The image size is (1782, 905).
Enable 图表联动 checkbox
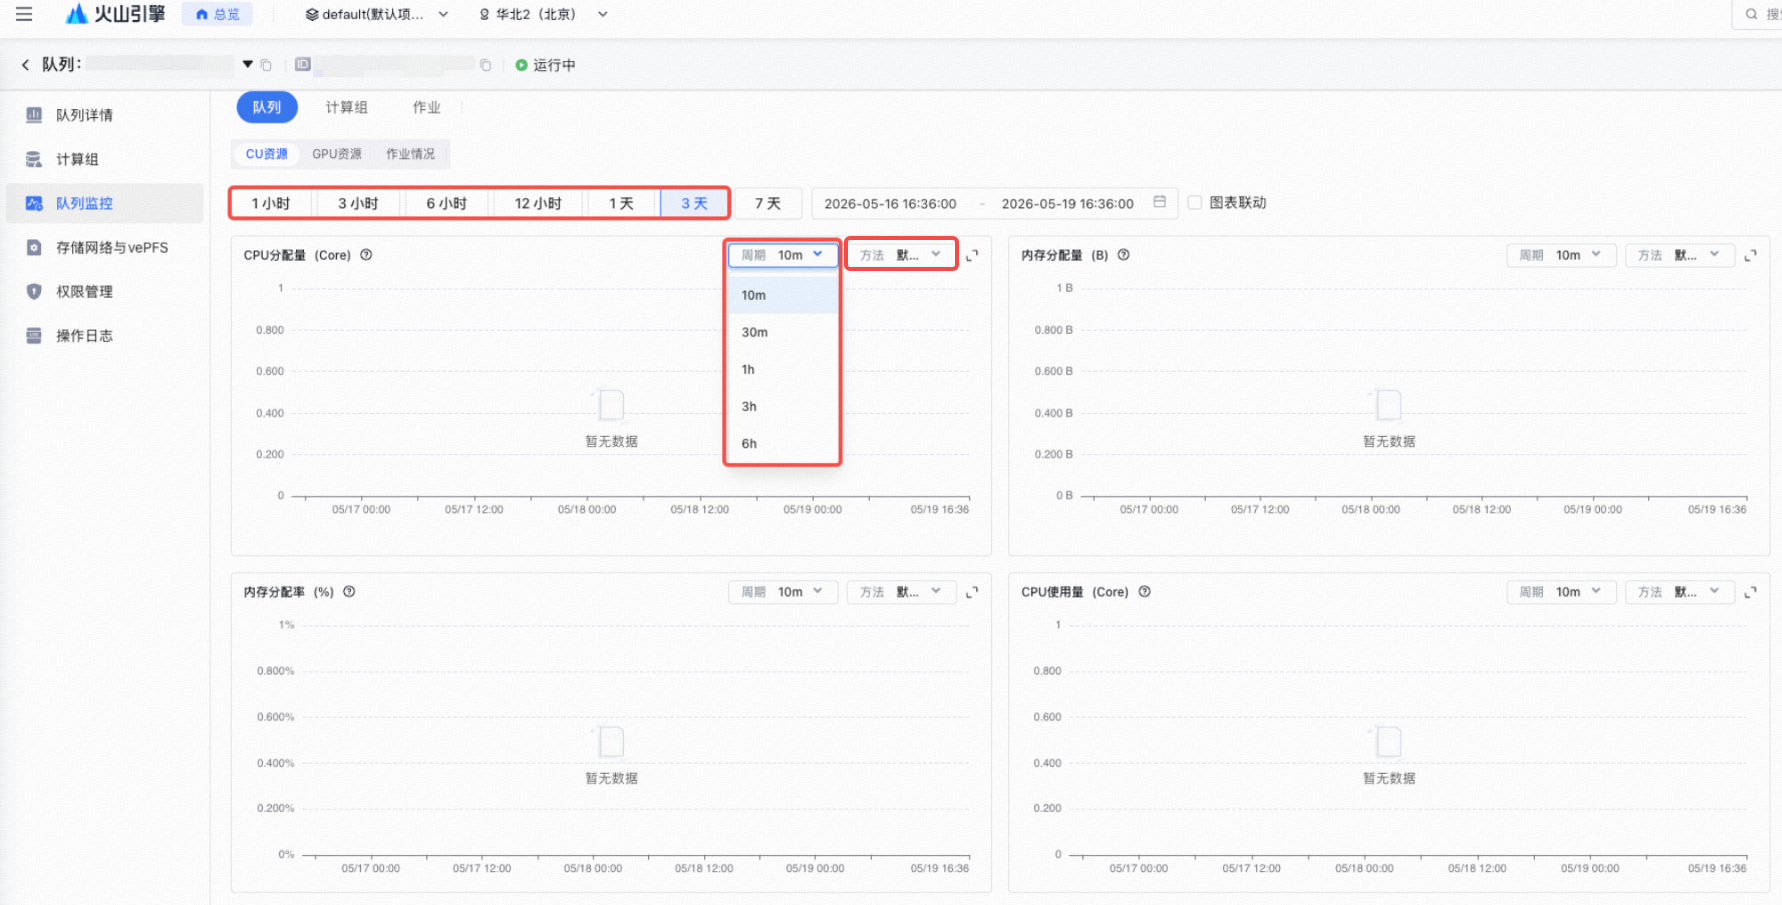pyautogui.click(x=1194, y=202)
